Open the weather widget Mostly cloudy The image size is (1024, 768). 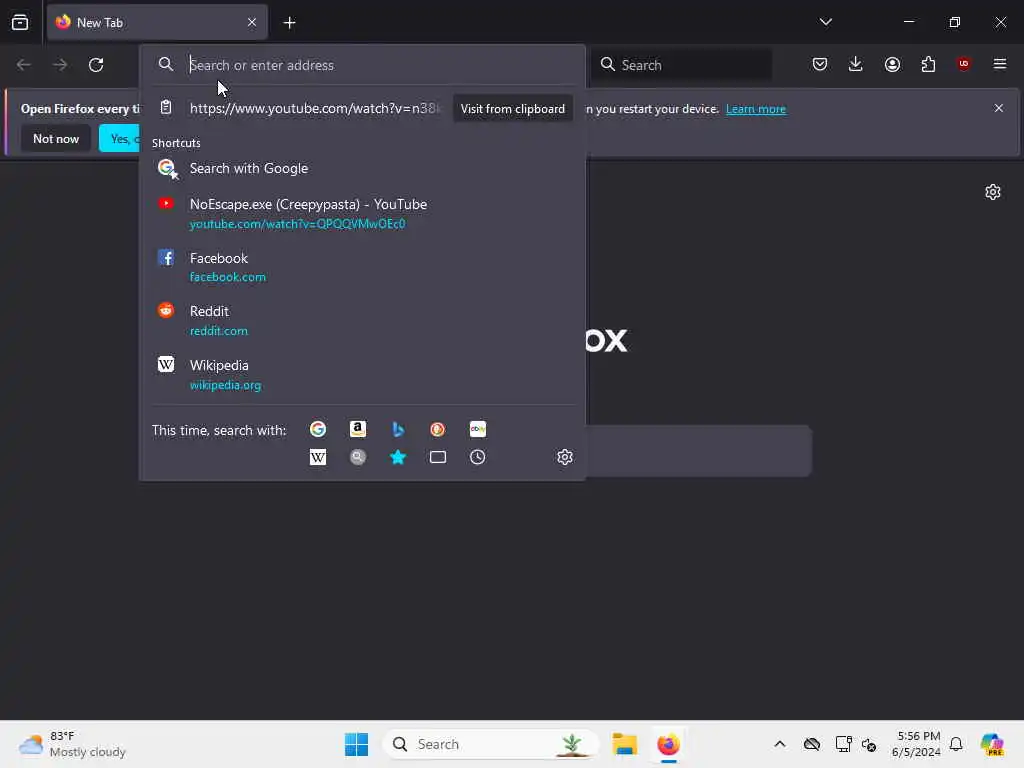(72, 744)
